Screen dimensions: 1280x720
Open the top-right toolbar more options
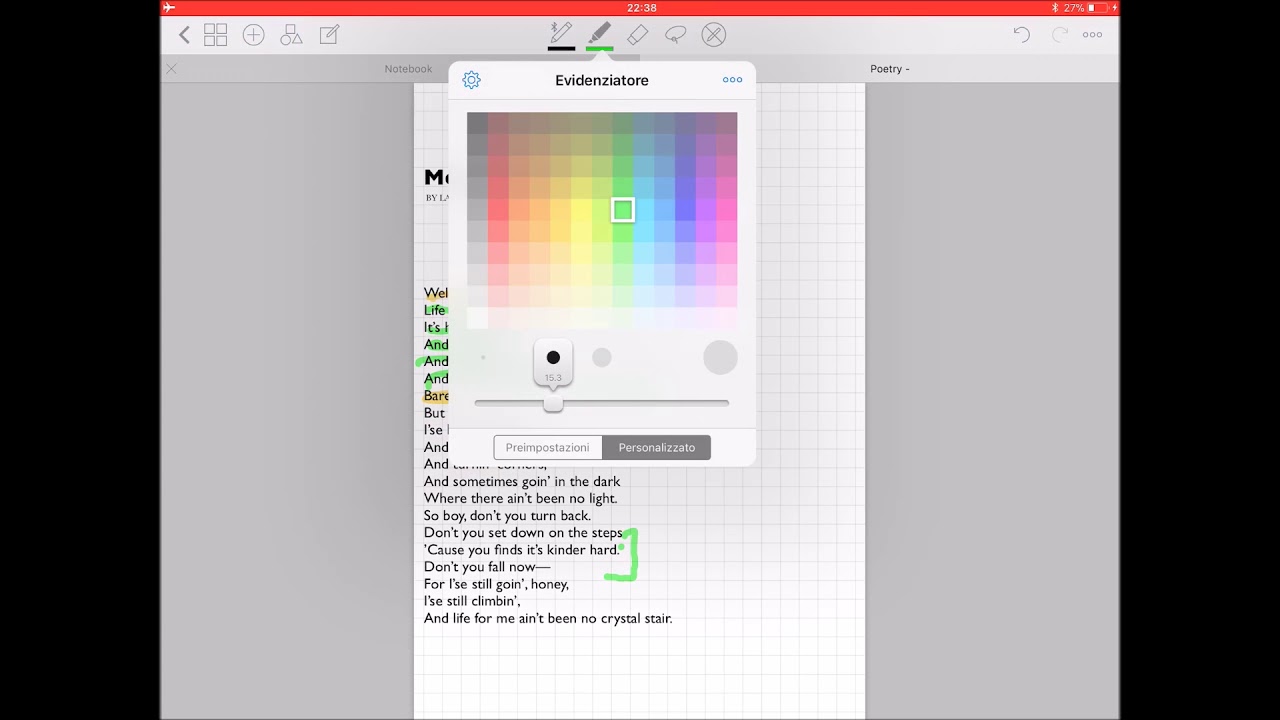point(1092,35)
